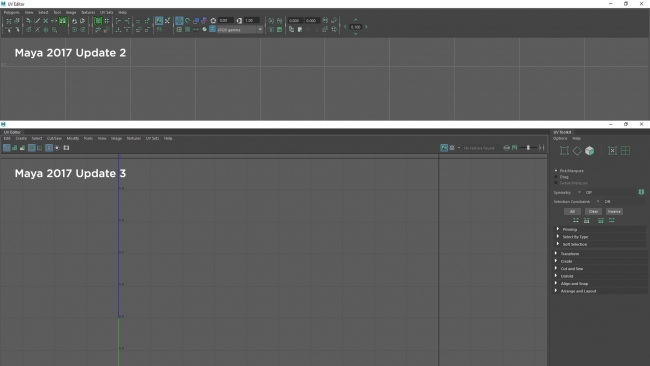Select UV vertex selection mode icon in Toolkit
This screenshot has height=366, width=650.
tap(564, 151)
